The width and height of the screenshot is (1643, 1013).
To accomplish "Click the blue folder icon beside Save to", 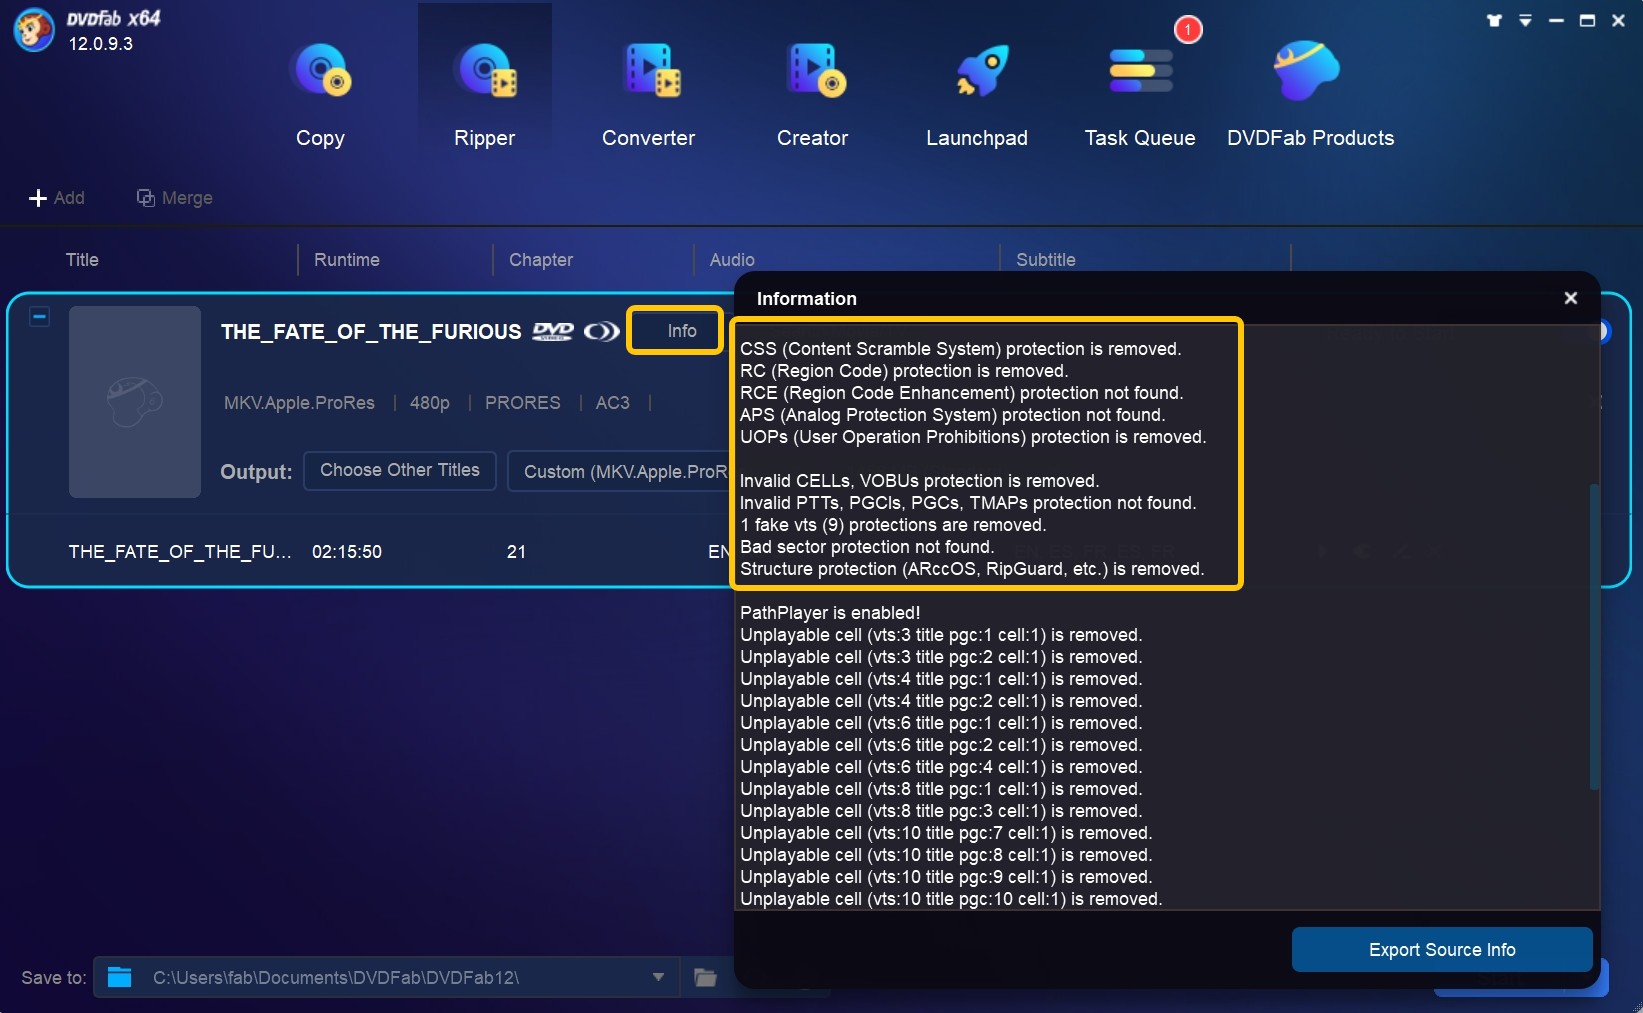I will click(119, 977).
